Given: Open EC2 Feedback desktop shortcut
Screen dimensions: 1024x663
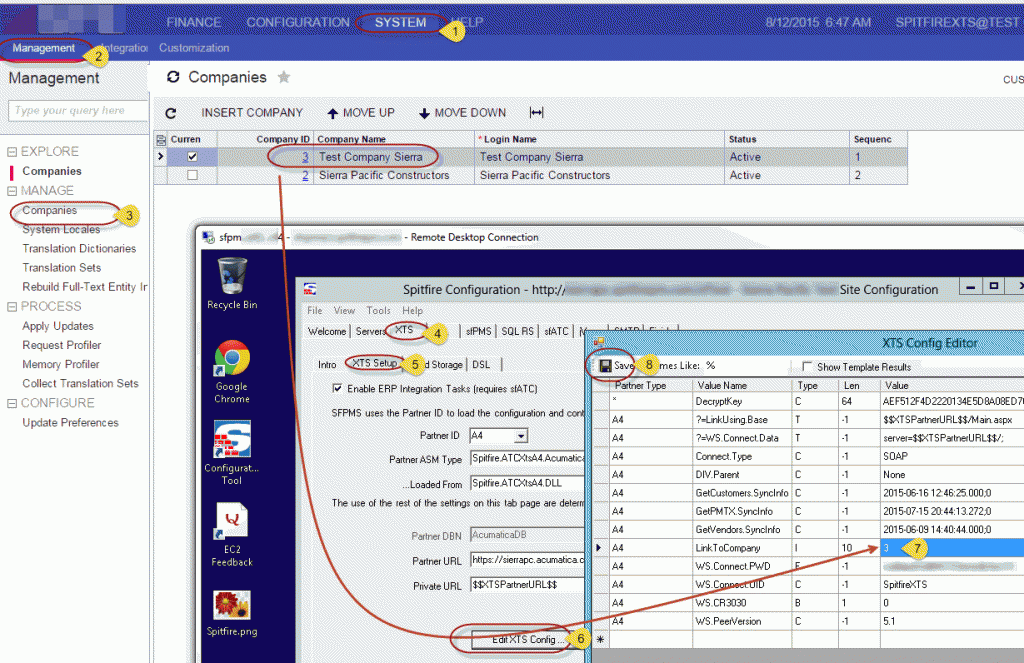Looking at the screenshot, I should pyautogui.click(x=232, y=534).
